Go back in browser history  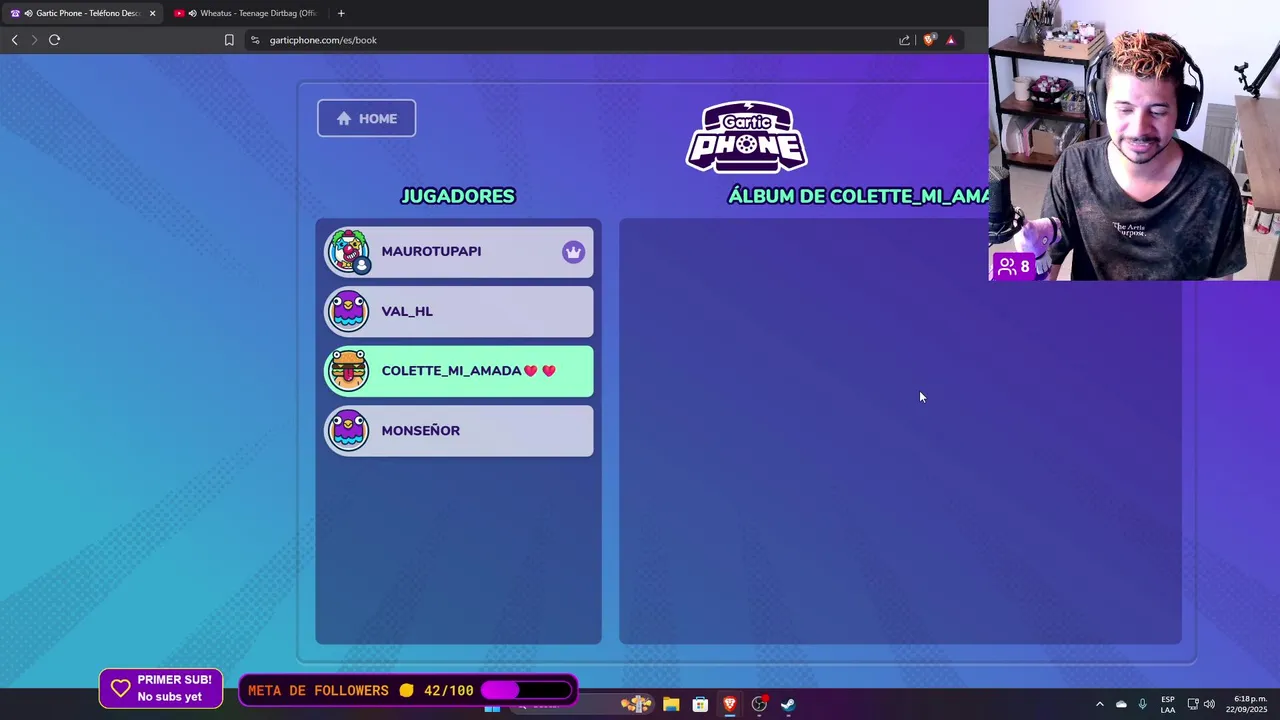[x=14, y=40]
